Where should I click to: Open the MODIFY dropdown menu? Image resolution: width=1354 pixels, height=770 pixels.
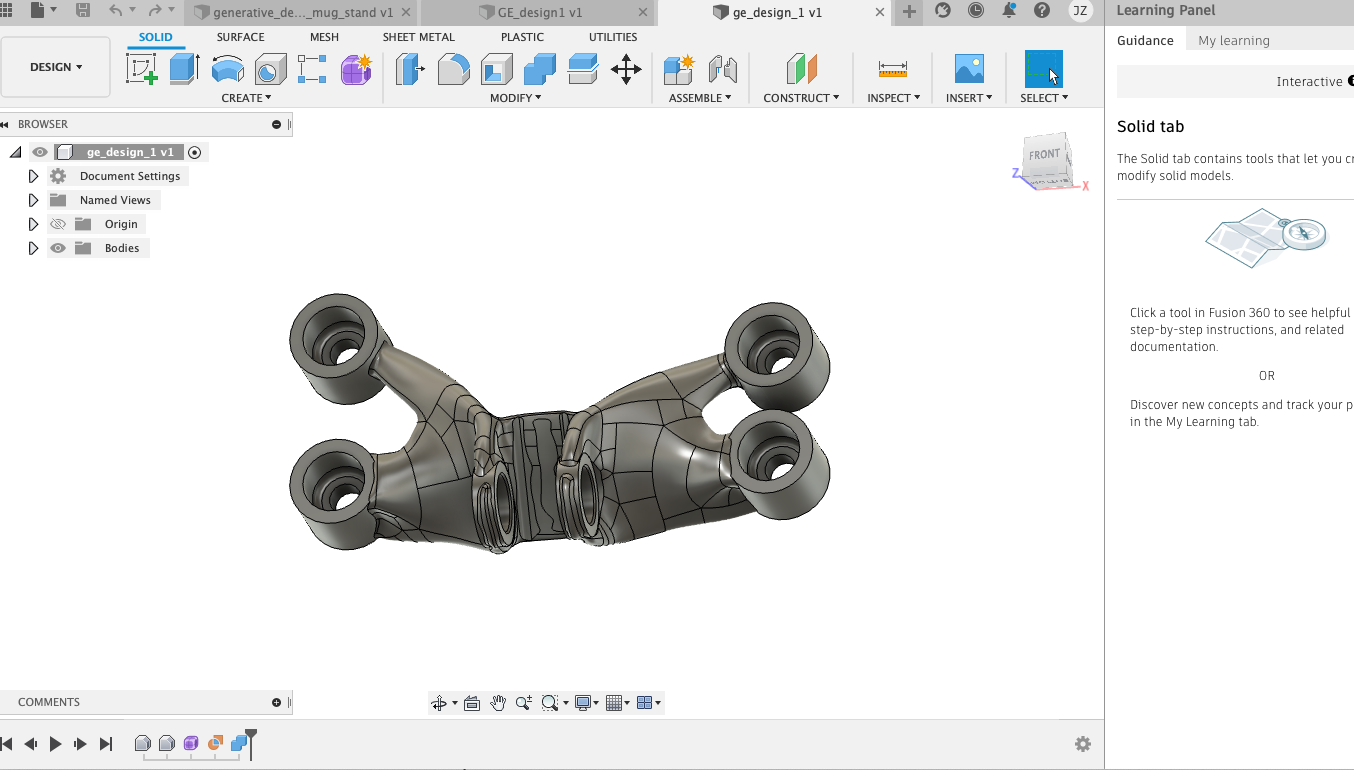tap(515, 98)
